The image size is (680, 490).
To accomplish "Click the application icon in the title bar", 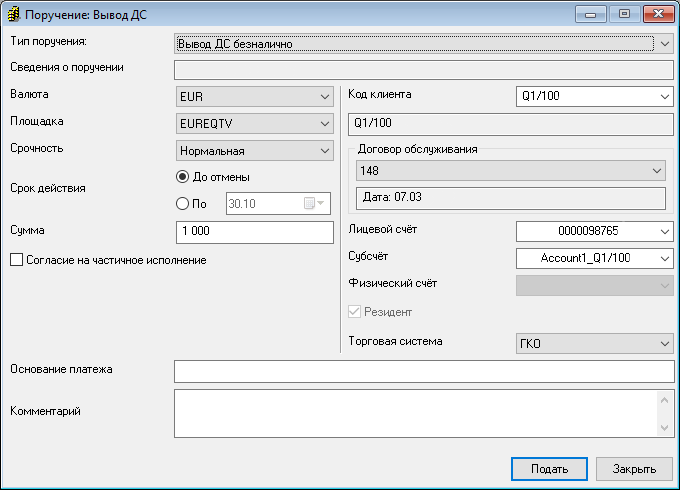I will coord(13,14).
